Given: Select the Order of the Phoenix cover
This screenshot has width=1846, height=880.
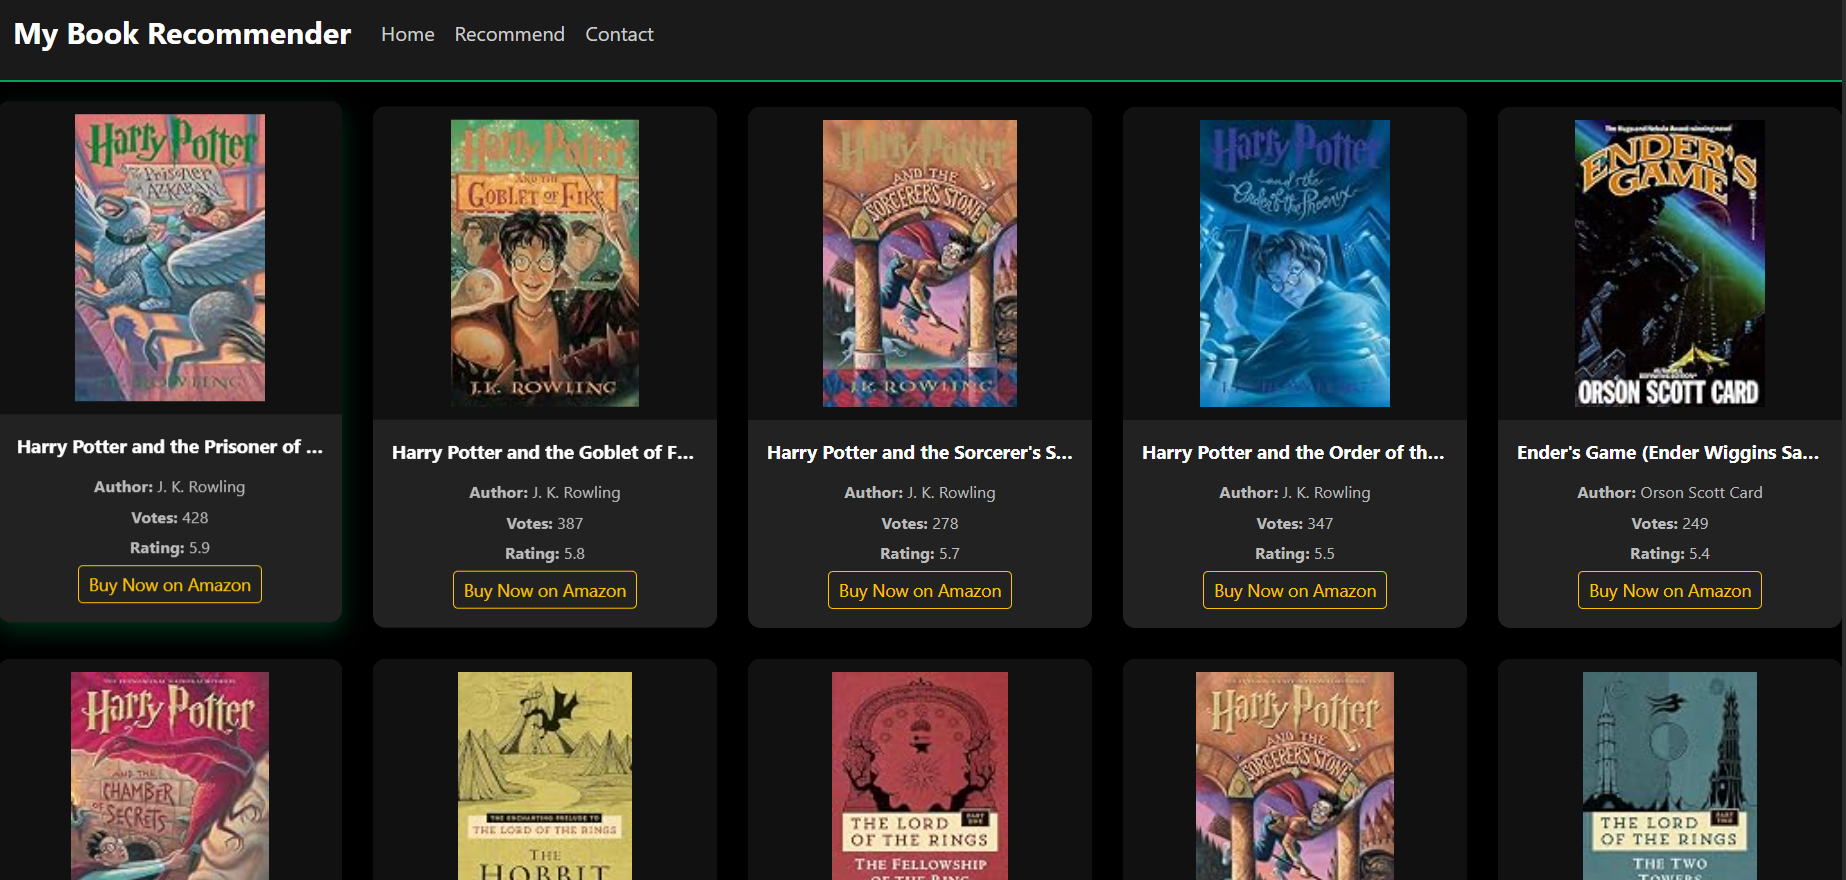Looking at the screenshot, I should [x=1295, y=263].
